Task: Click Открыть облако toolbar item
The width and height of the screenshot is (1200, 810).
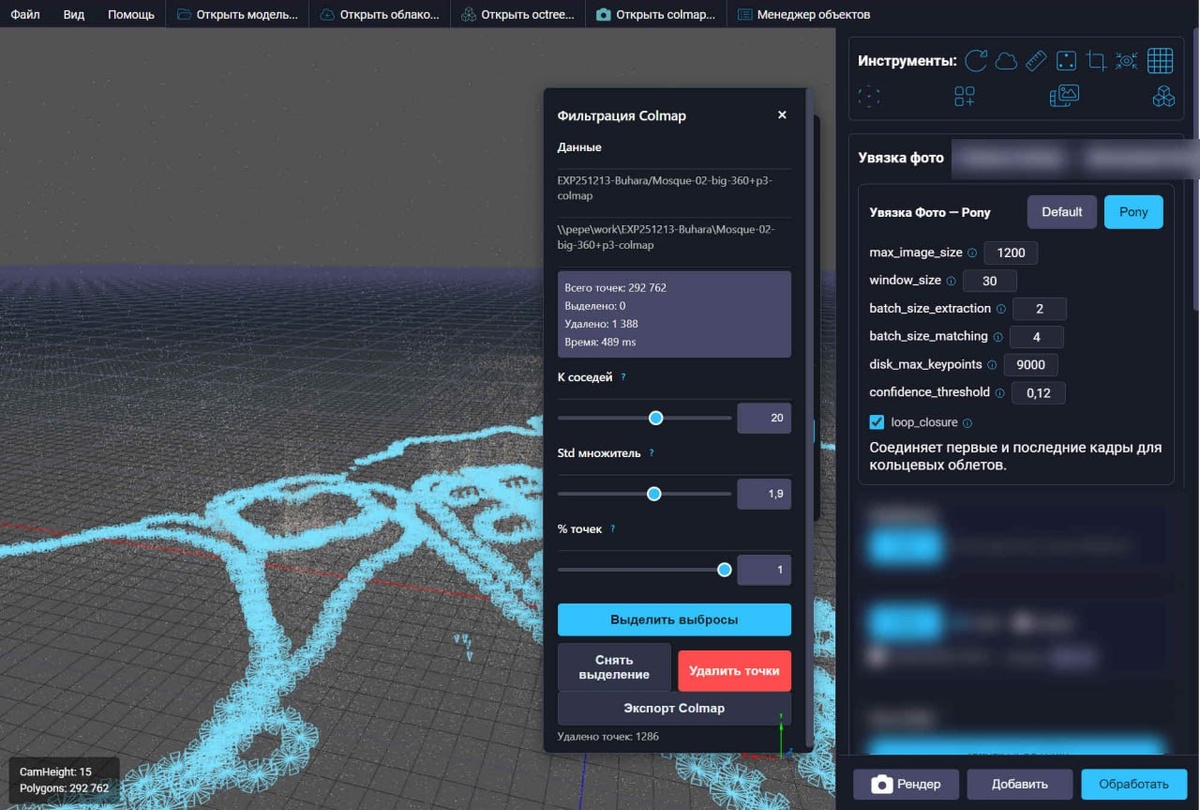Action: pyautogui.click(x=380, y=15)
